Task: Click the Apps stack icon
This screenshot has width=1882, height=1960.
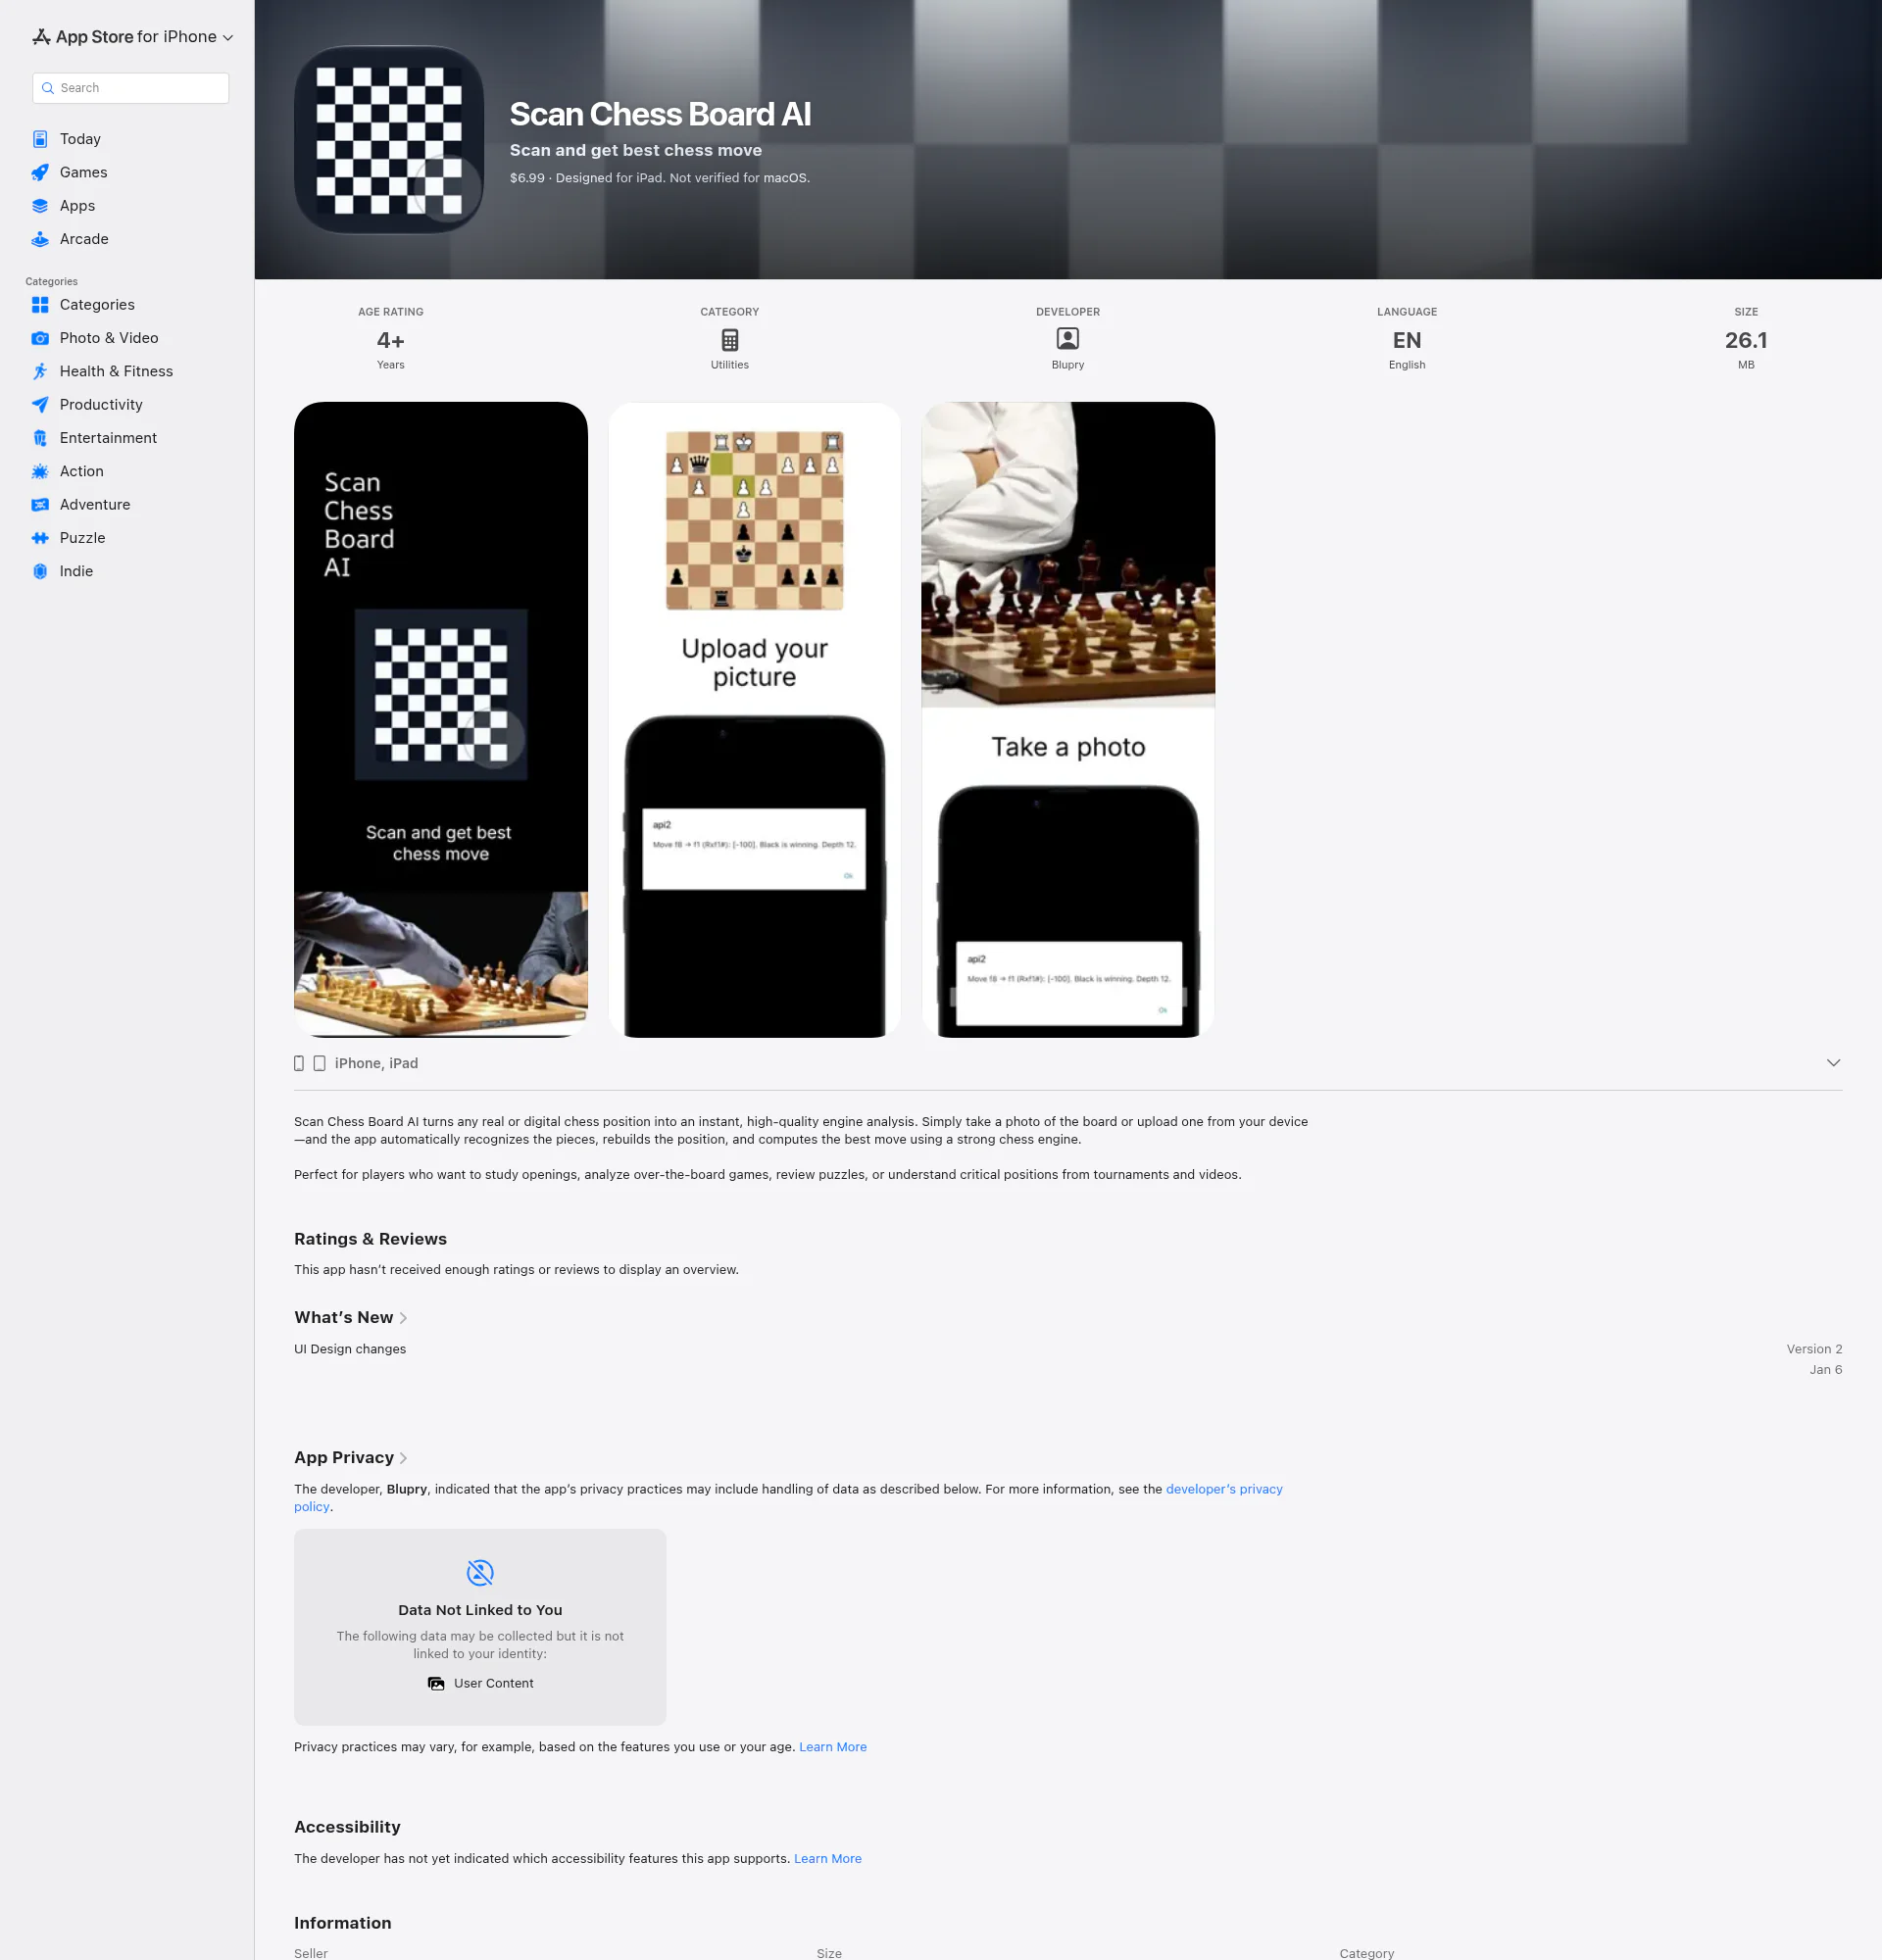Action: click(40, 206)
